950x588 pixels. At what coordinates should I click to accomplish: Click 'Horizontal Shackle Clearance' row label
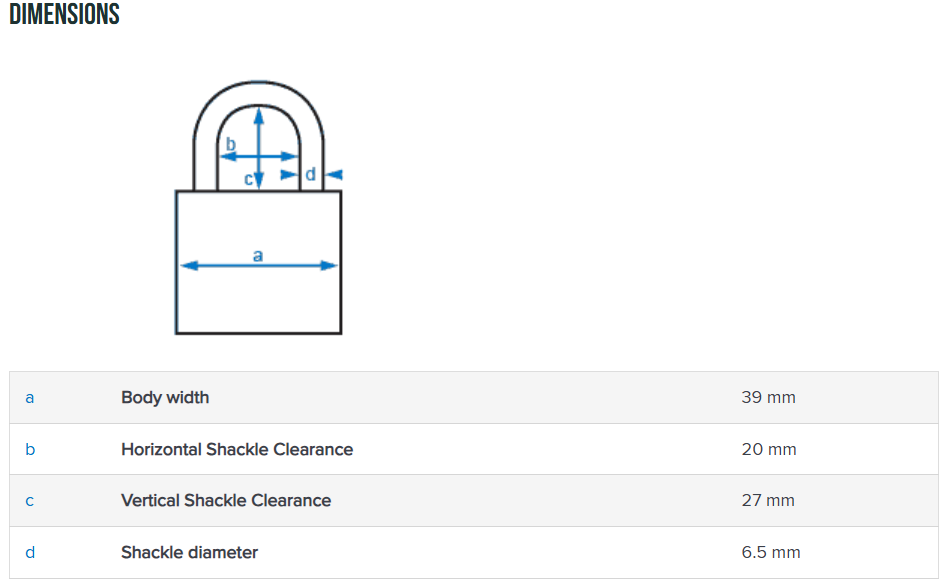coord(237,450)
